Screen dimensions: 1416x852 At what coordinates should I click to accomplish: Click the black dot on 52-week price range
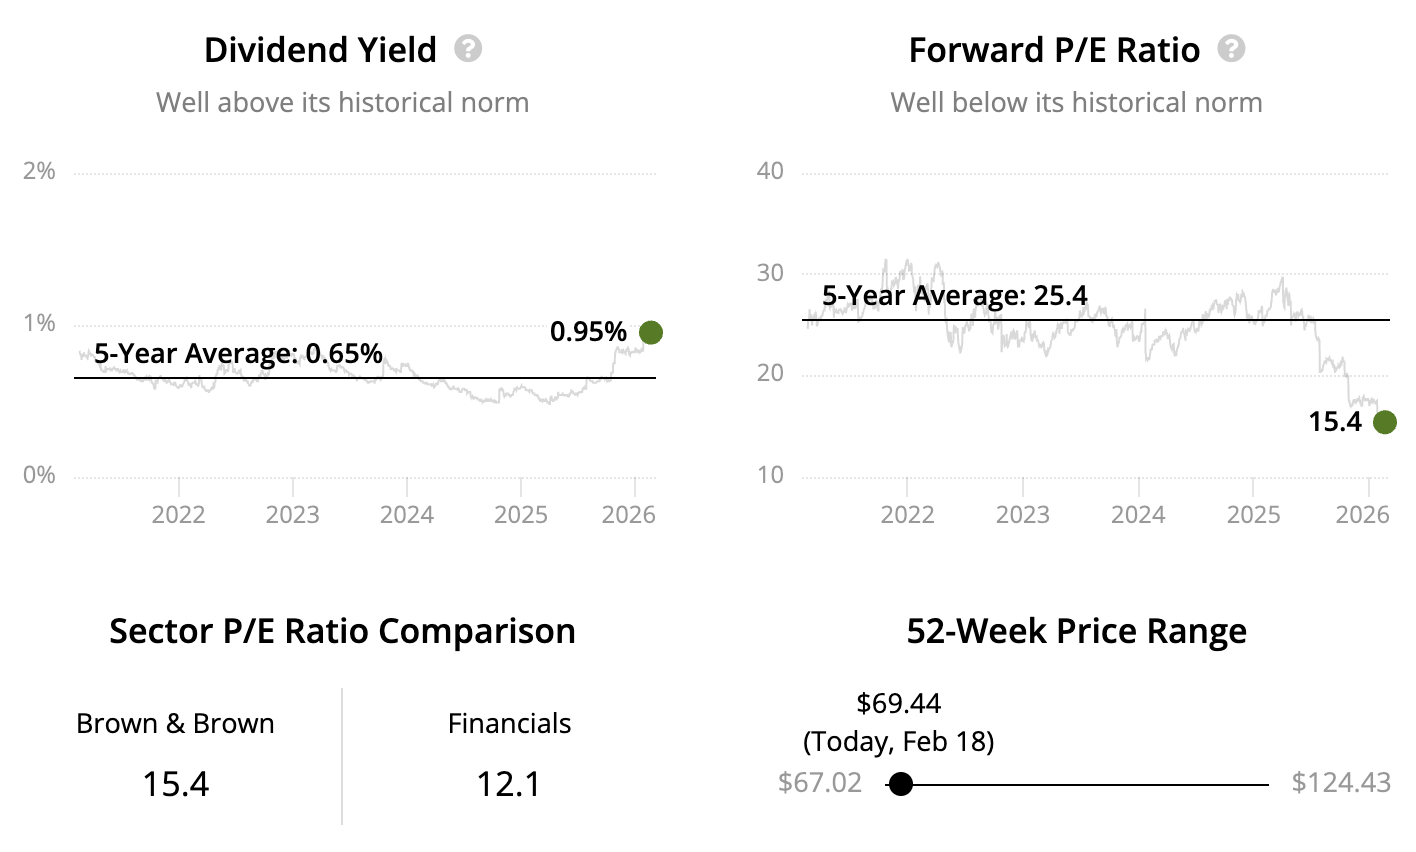coord(901,784)
